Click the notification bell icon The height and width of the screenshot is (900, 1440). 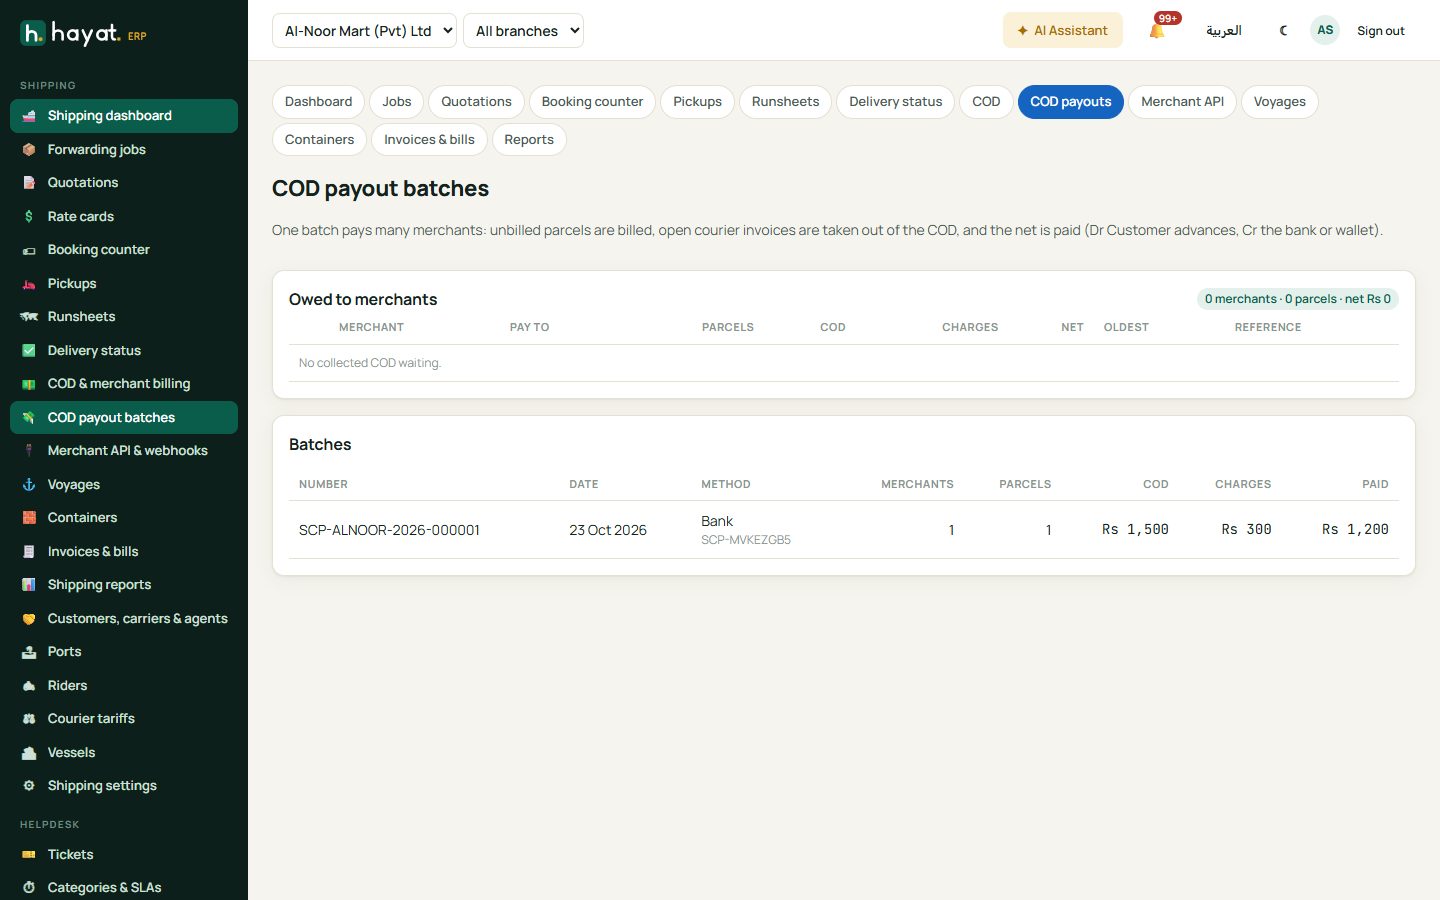pos(1157,30)
